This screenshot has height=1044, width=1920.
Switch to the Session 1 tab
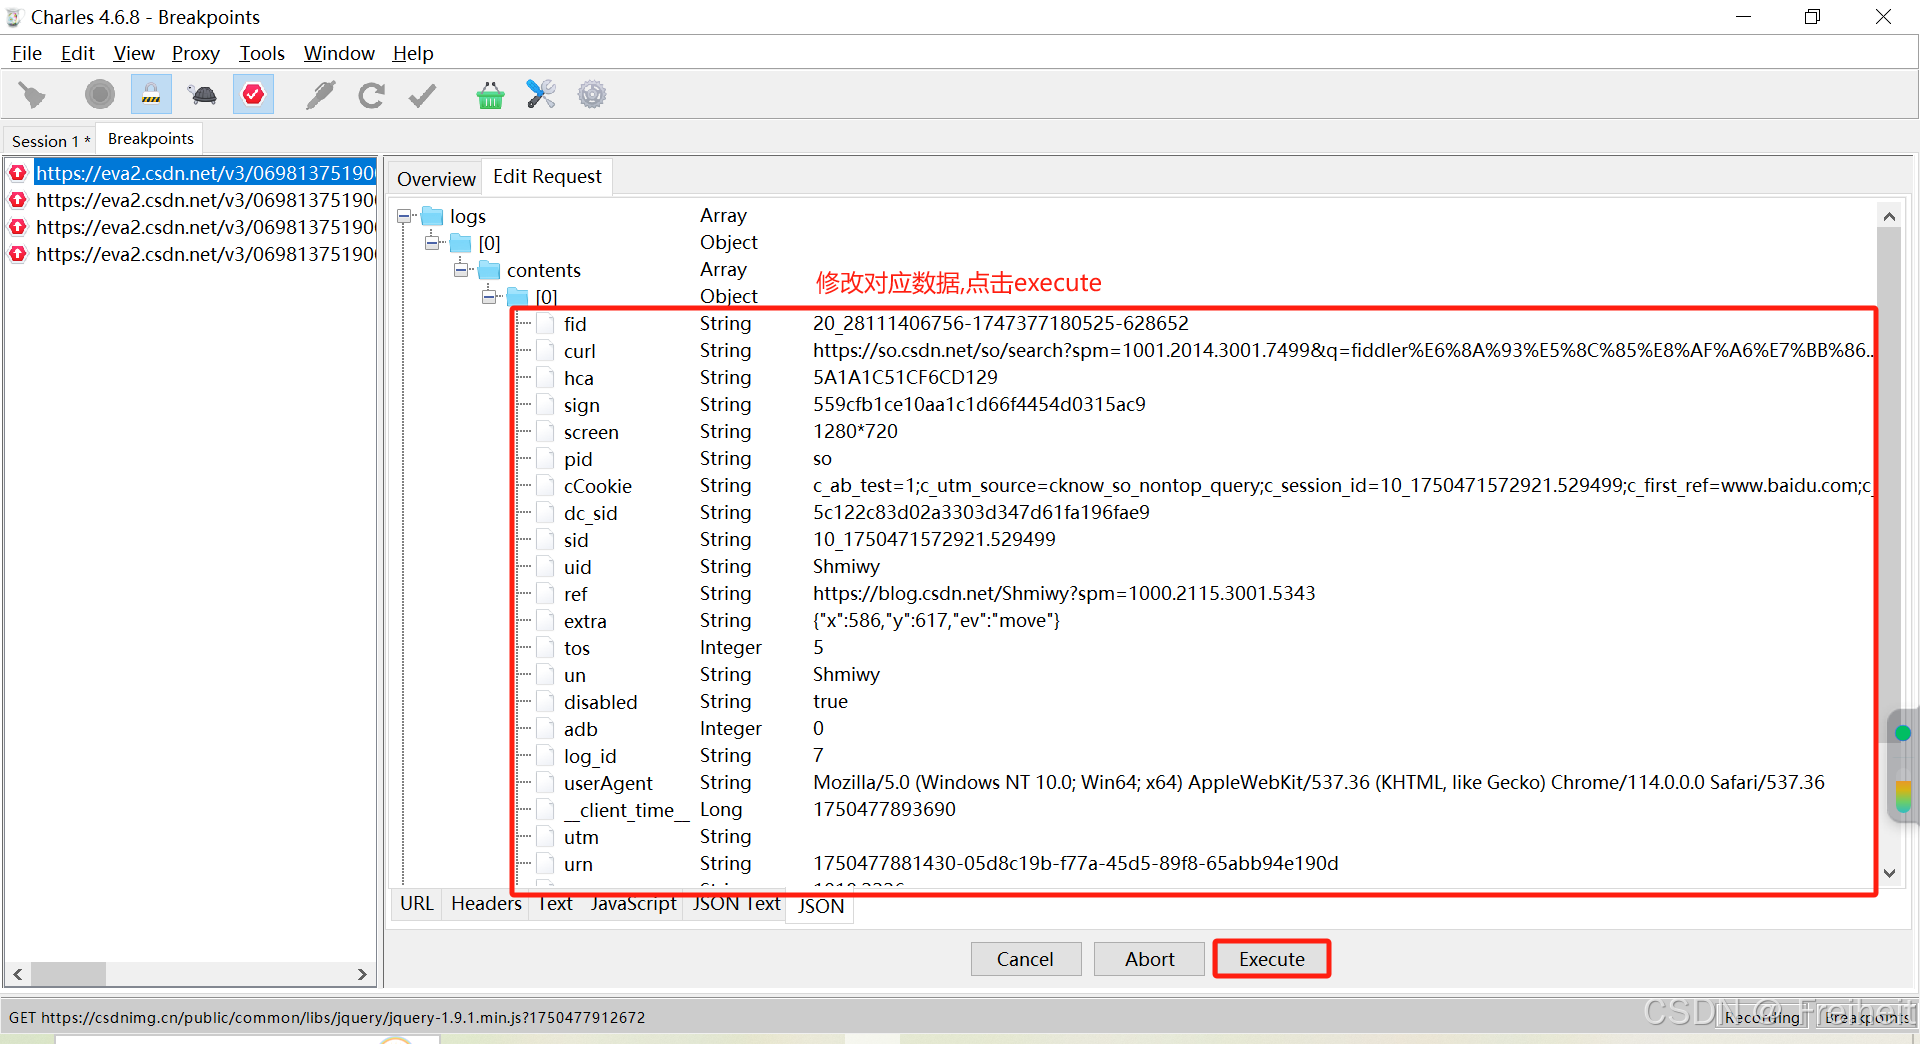pyautogui.click(x=50, y=141)
